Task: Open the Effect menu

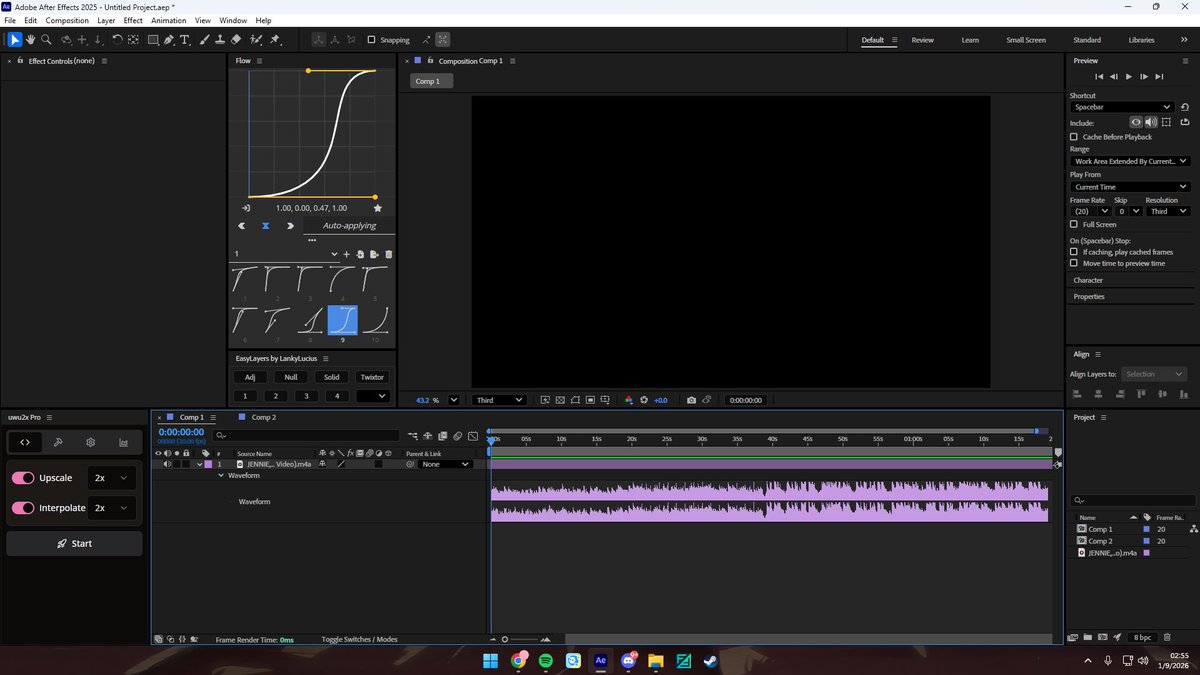Action: coord(133,20)
